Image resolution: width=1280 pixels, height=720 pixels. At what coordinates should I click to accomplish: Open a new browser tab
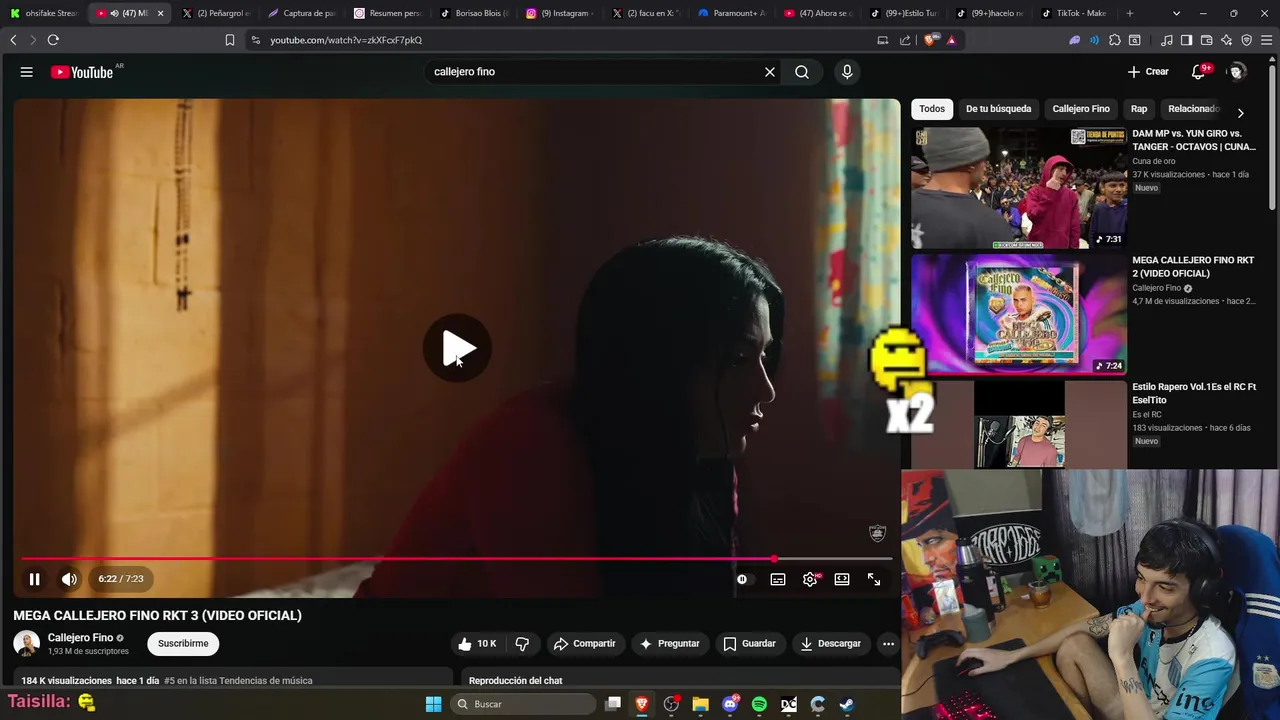(1130, 13)
